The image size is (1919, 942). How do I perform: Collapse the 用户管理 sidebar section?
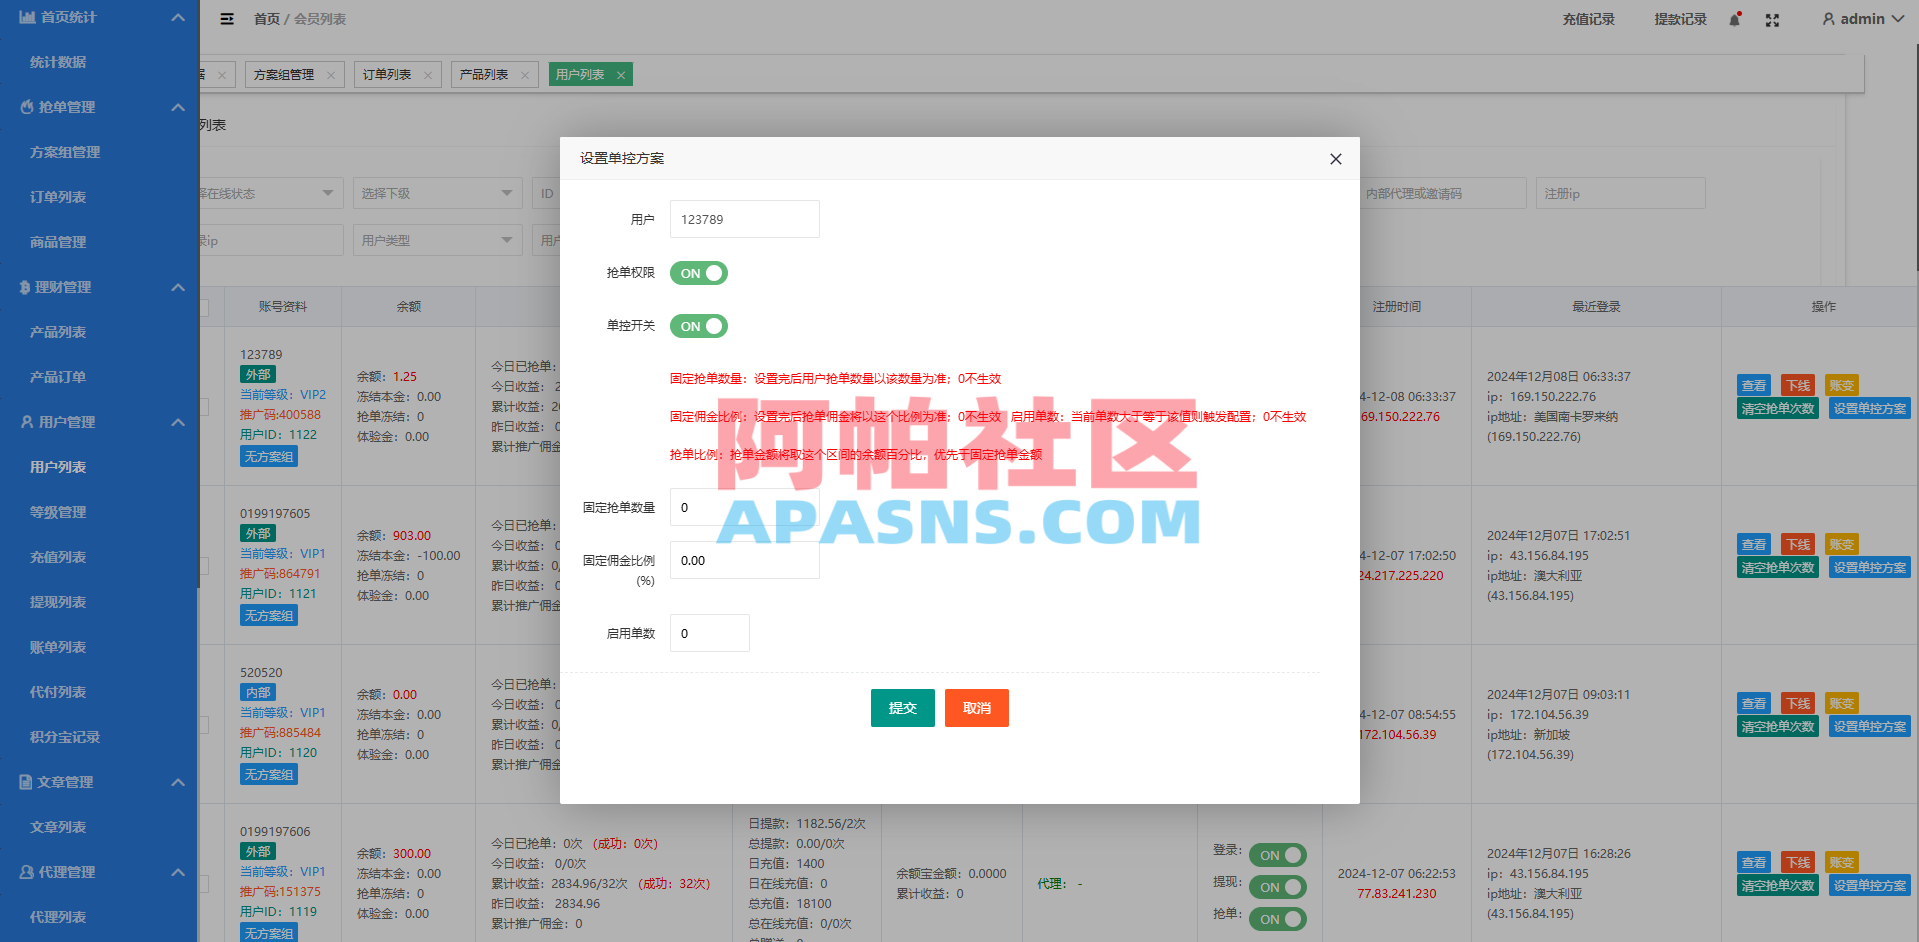click(178, 421)
